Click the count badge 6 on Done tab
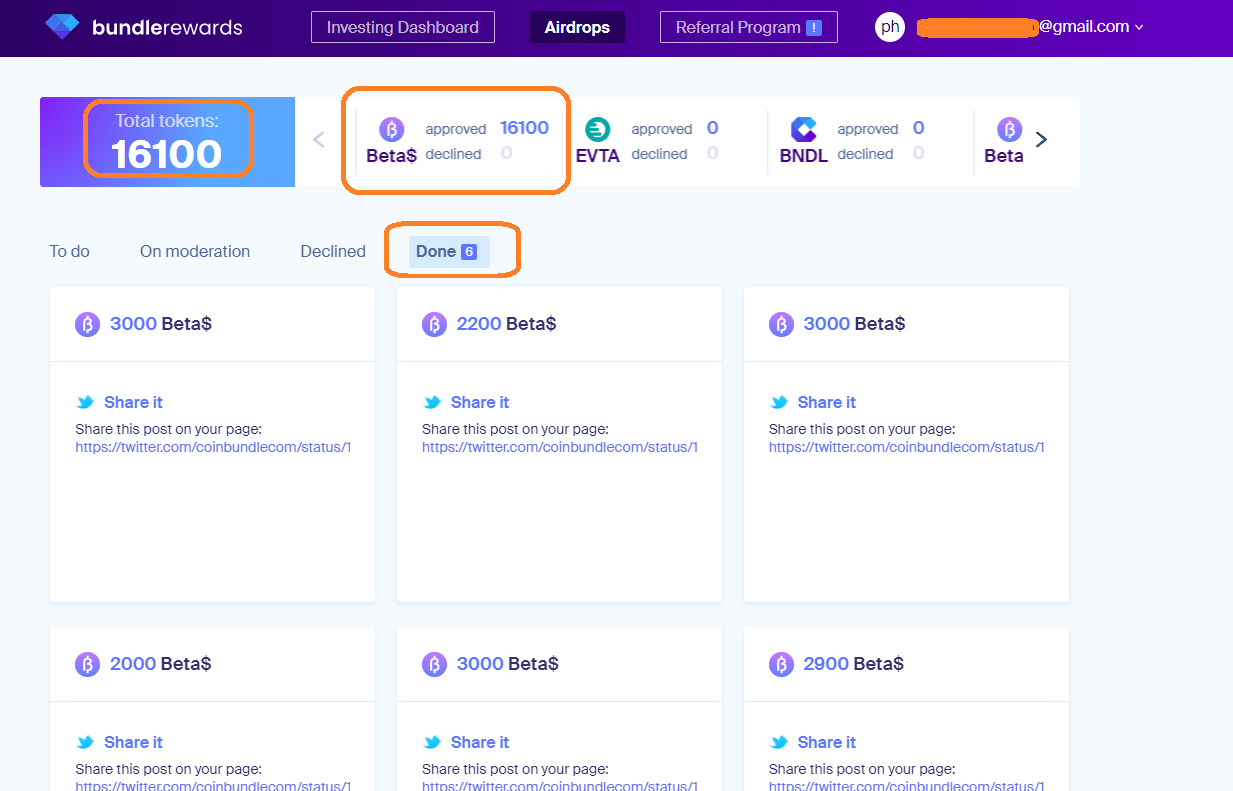Image resolution: width=1233 pixels, height=791 pixels. [x=469, y=252]
